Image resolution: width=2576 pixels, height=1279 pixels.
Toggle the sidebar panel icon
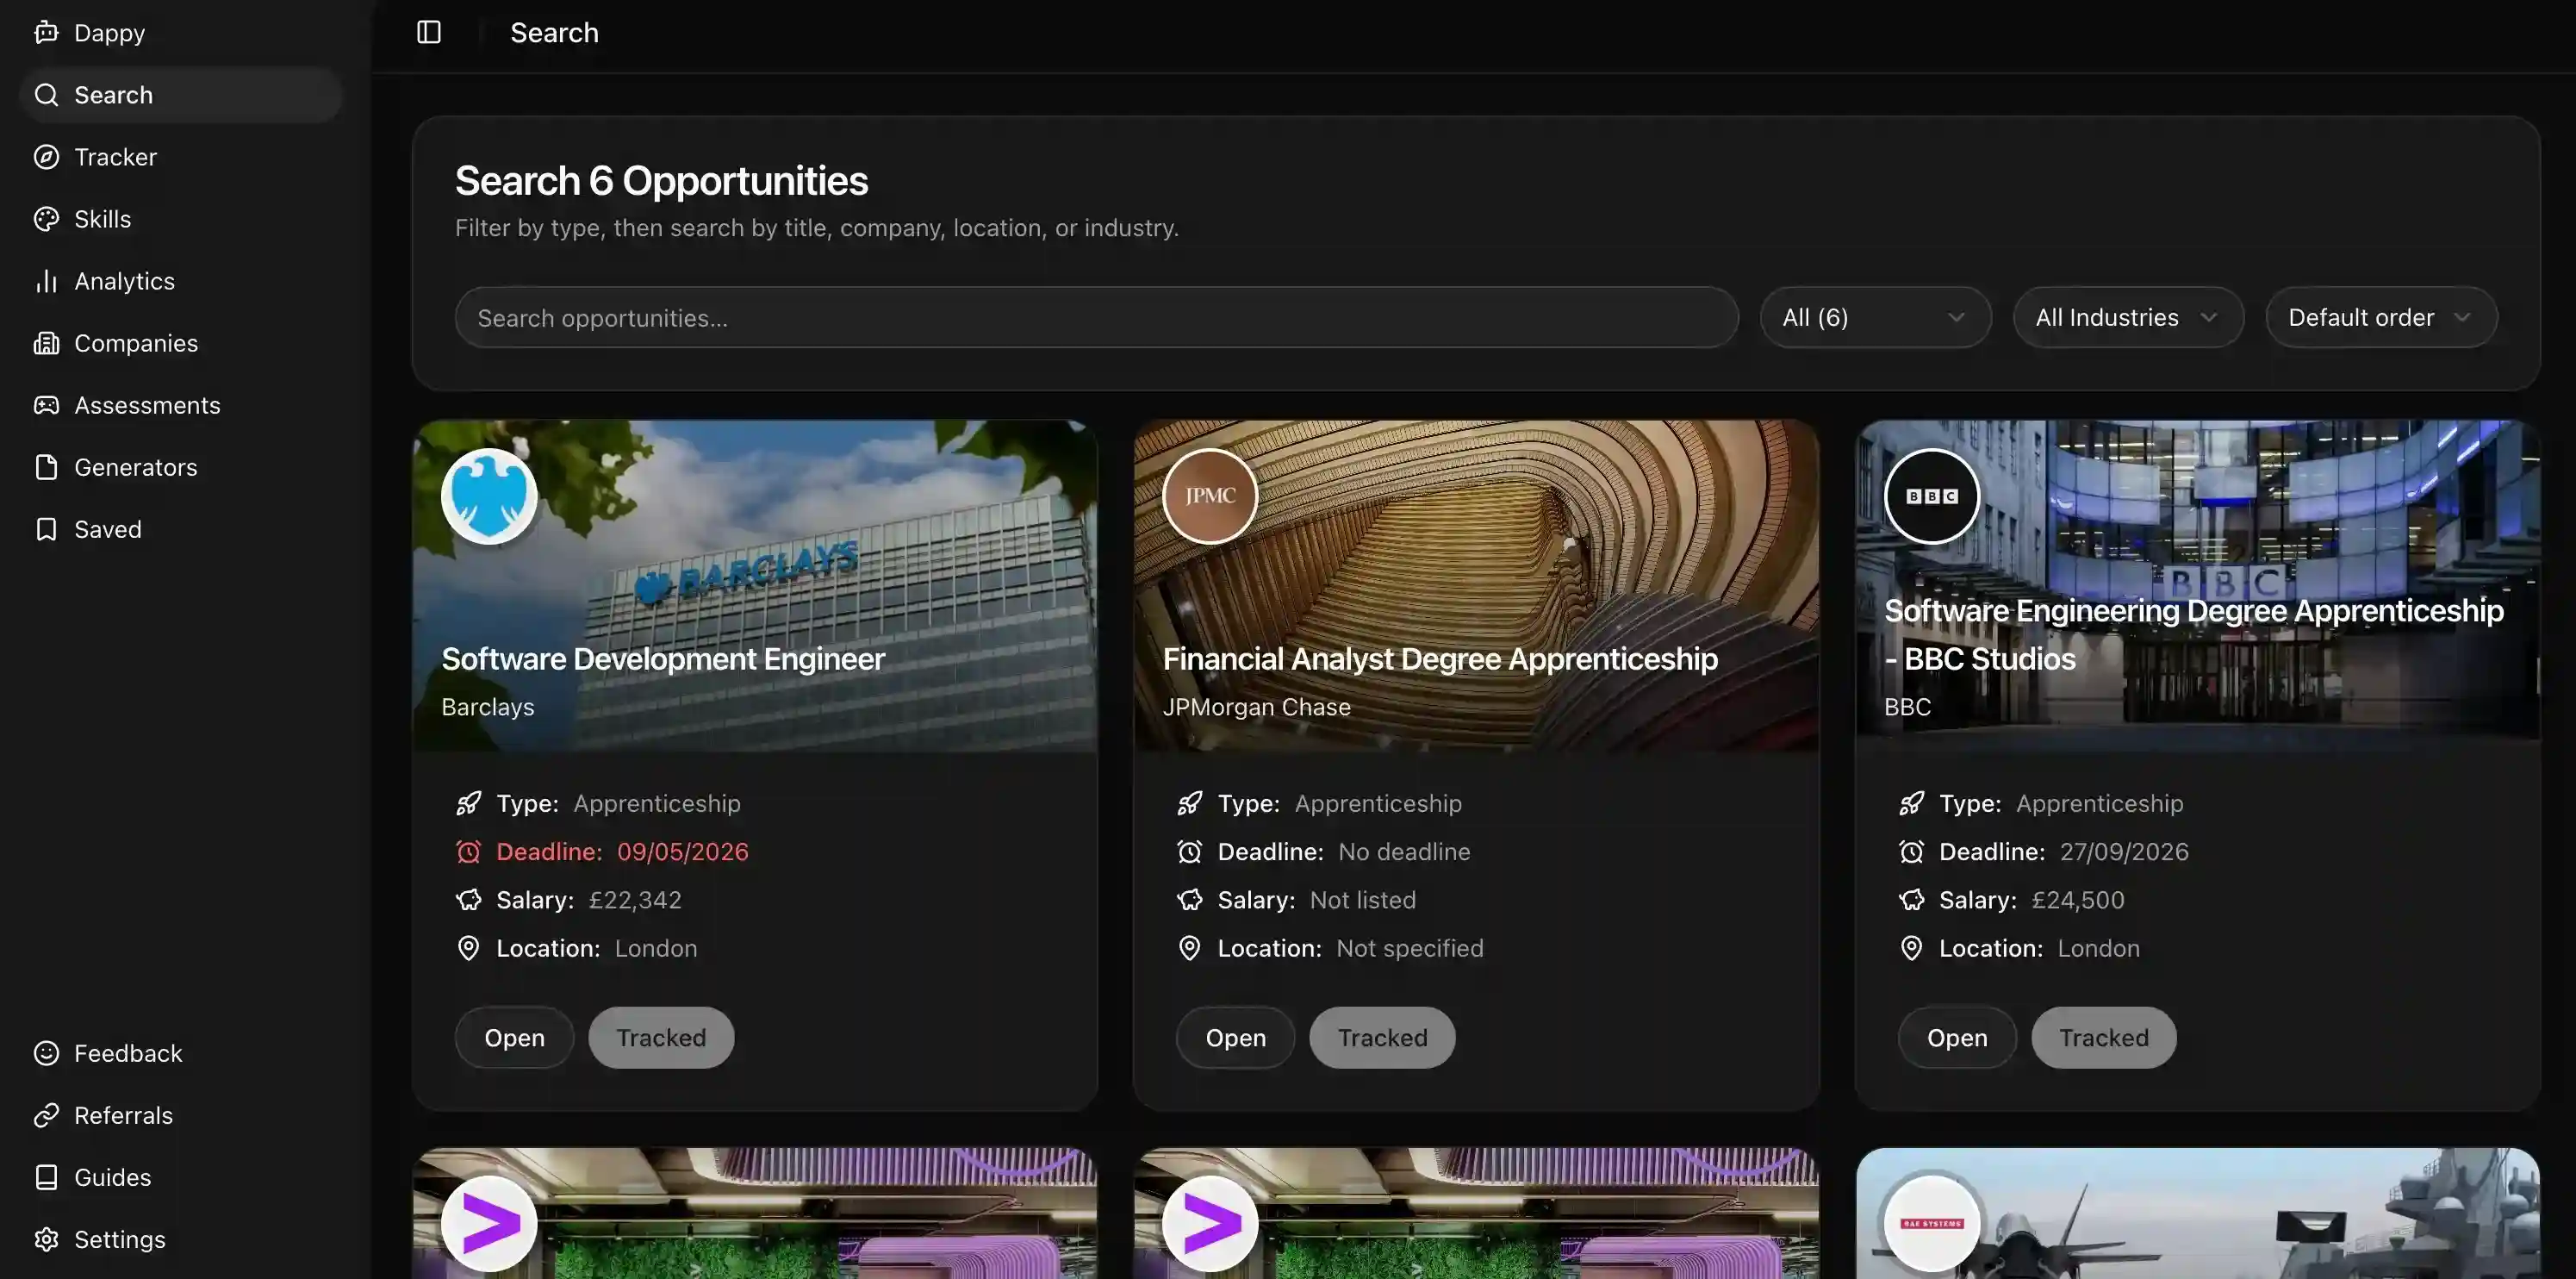429,33
